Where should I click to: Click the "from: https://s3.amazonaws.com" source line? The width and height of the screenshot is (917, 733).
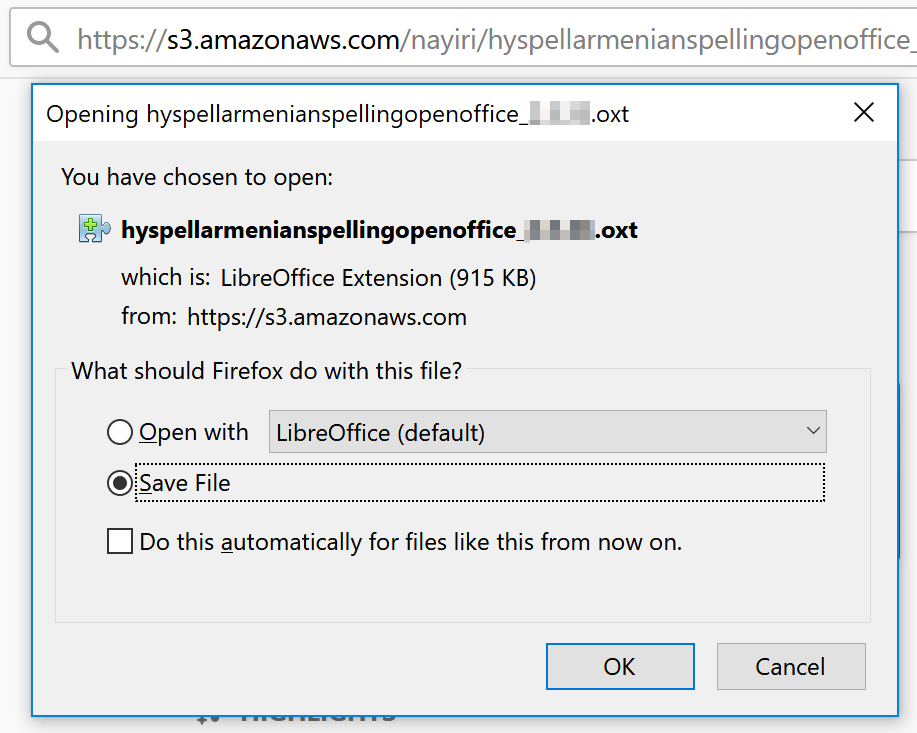point(294,318)
